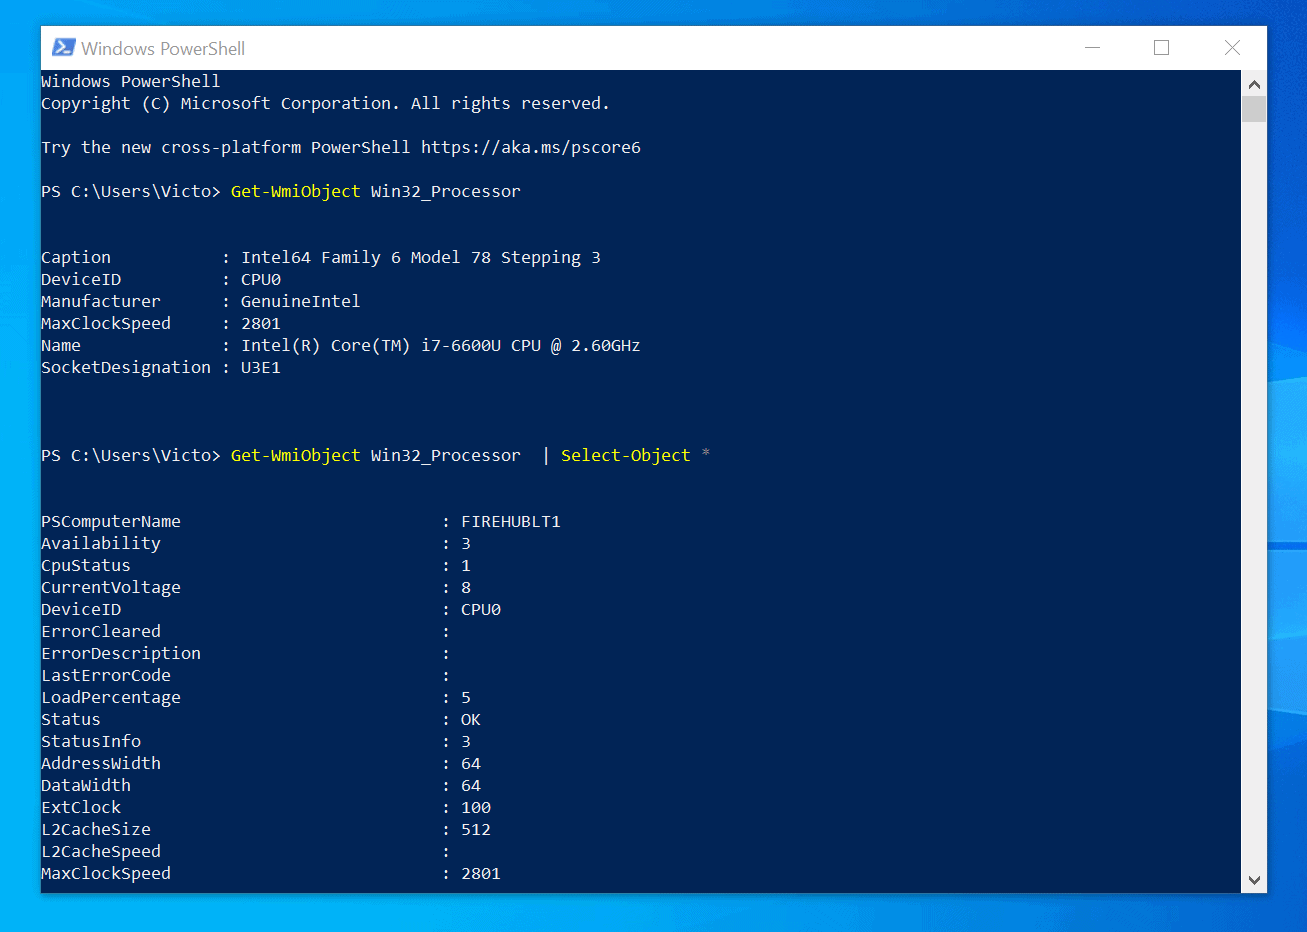Click the scrollbar up arrow
The width and height of the screenshot is (1307, 932).
[1254, 84]
